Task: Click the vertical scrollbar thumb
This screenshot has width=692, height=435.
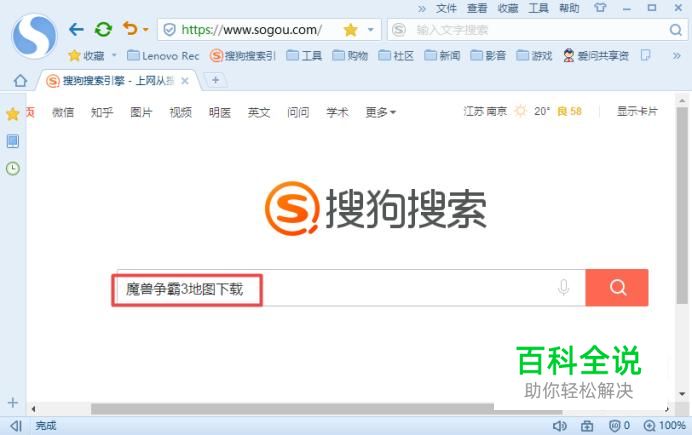Action: [682, 205]
